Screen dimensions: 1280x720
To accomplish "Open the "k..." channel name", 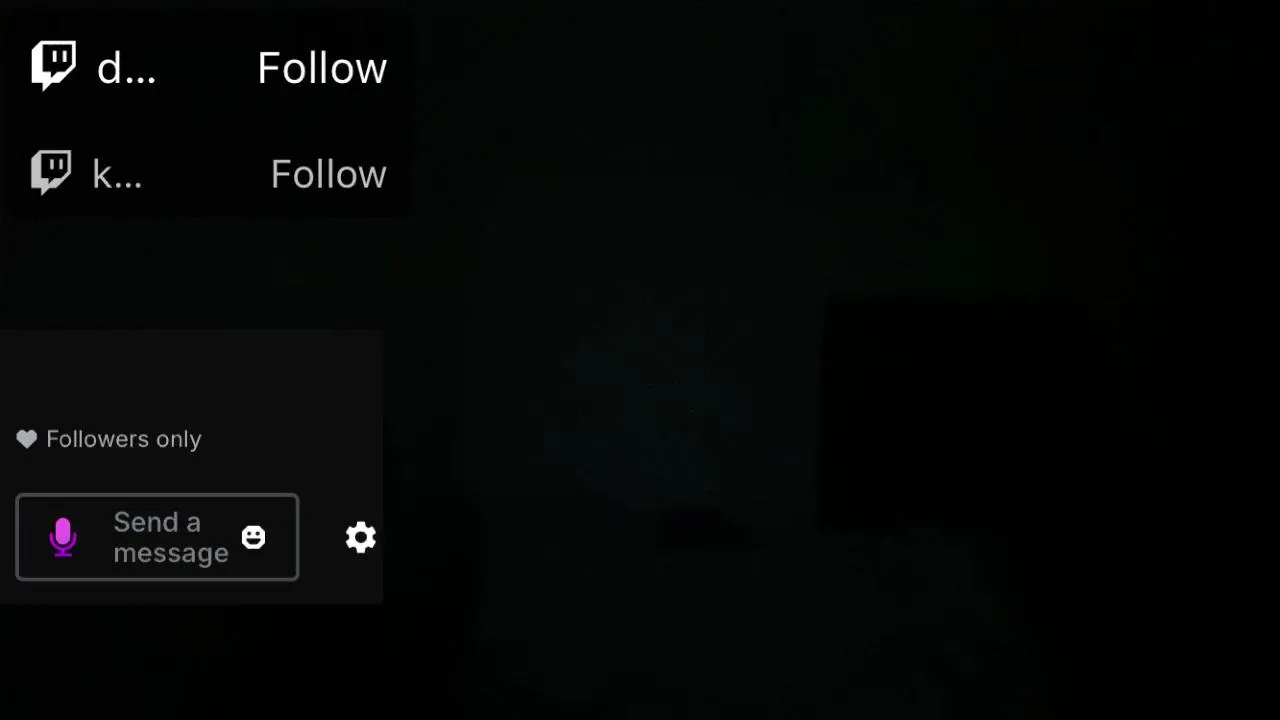I will pos(117,174).
